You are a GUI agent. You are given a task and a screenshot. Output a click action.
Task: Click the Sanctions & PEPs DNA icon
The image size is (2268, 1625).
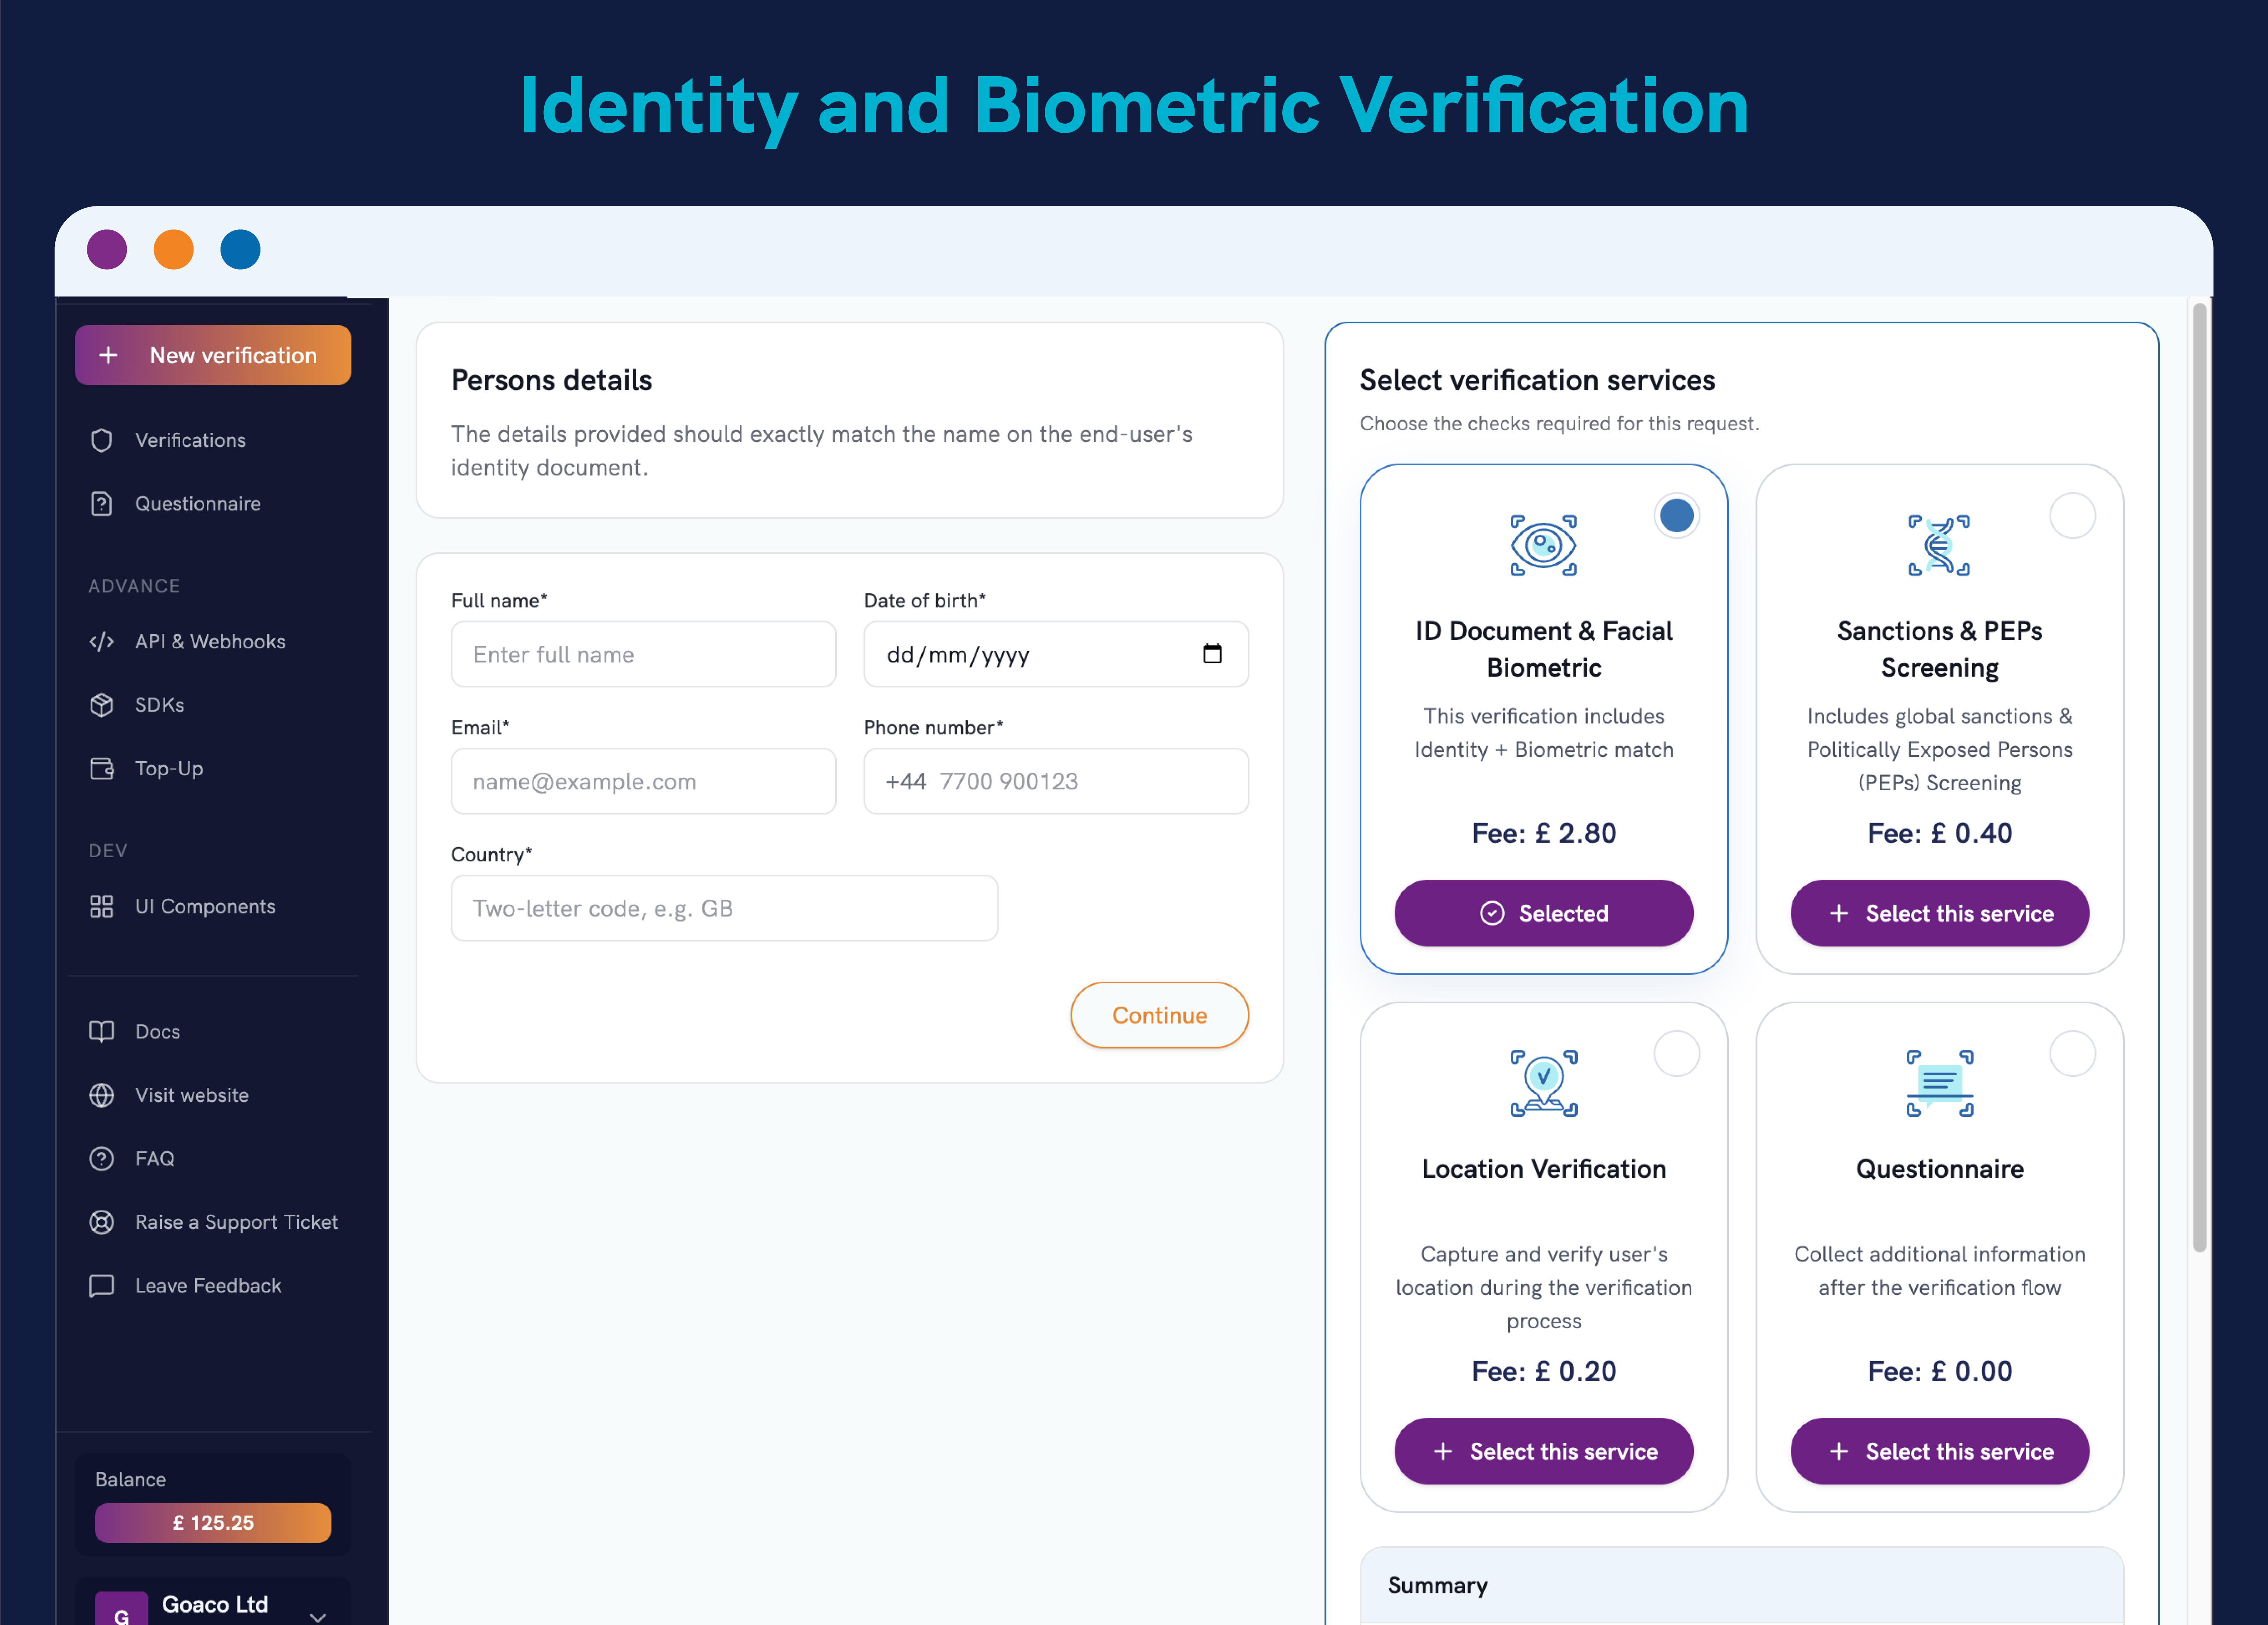(1939, 545)
